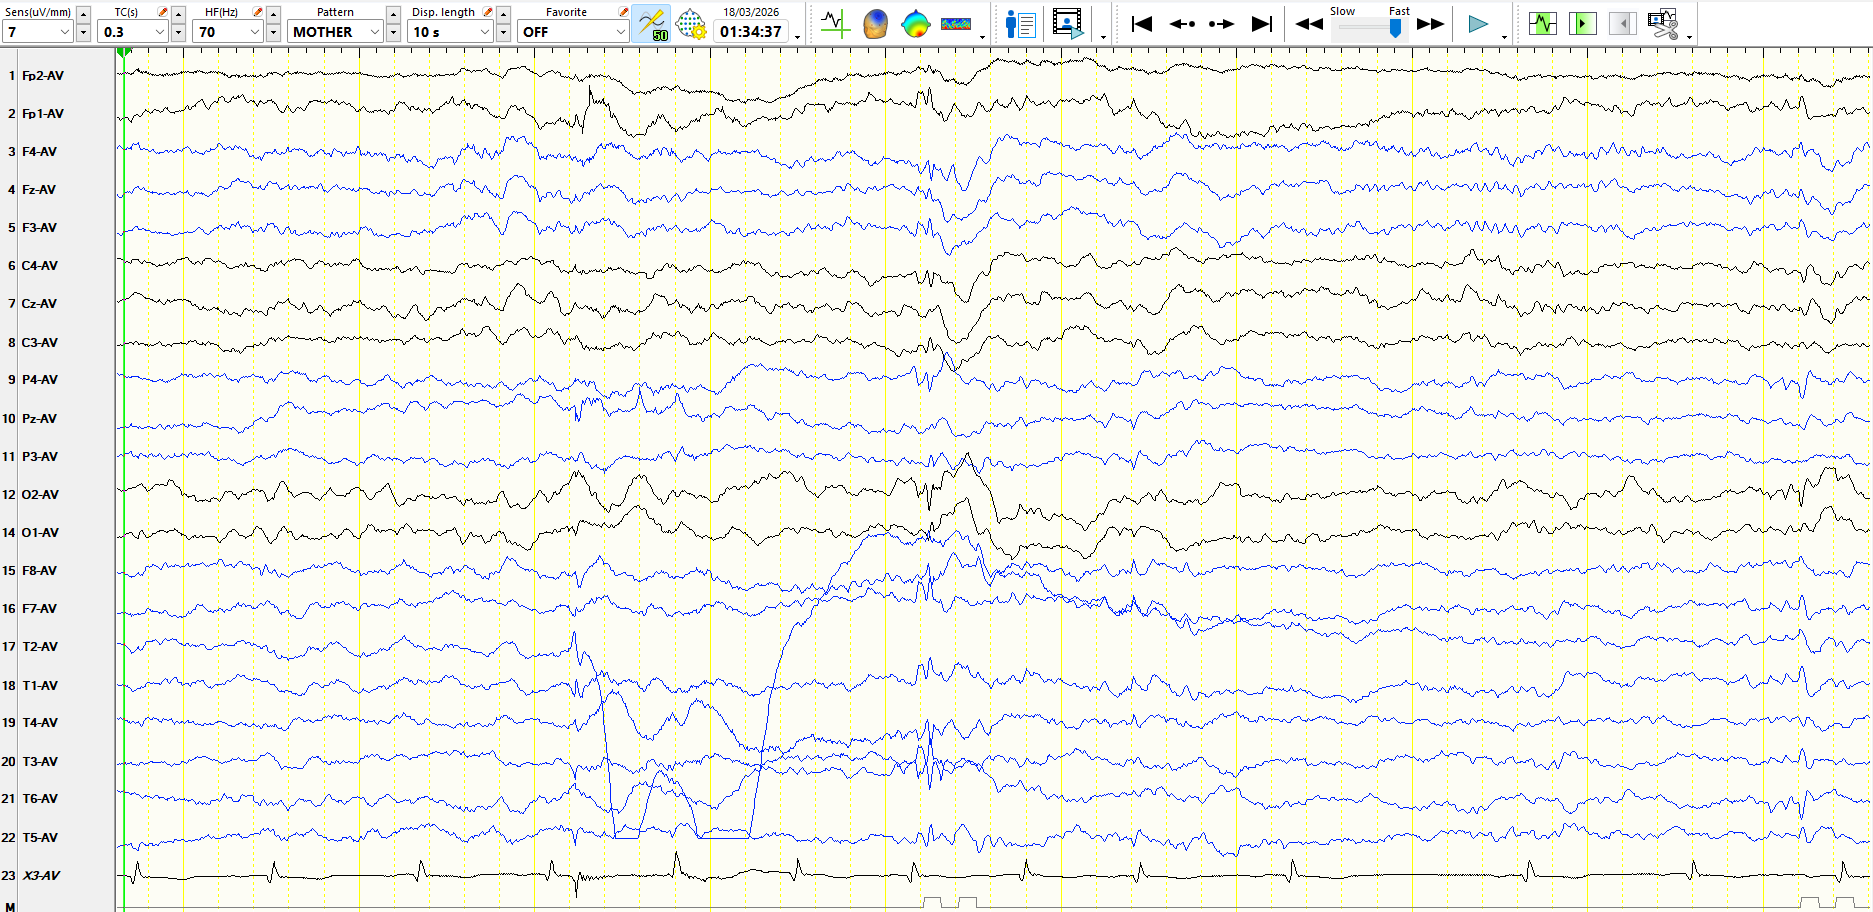Click the Disp. length up arrow

coord(503,14)
